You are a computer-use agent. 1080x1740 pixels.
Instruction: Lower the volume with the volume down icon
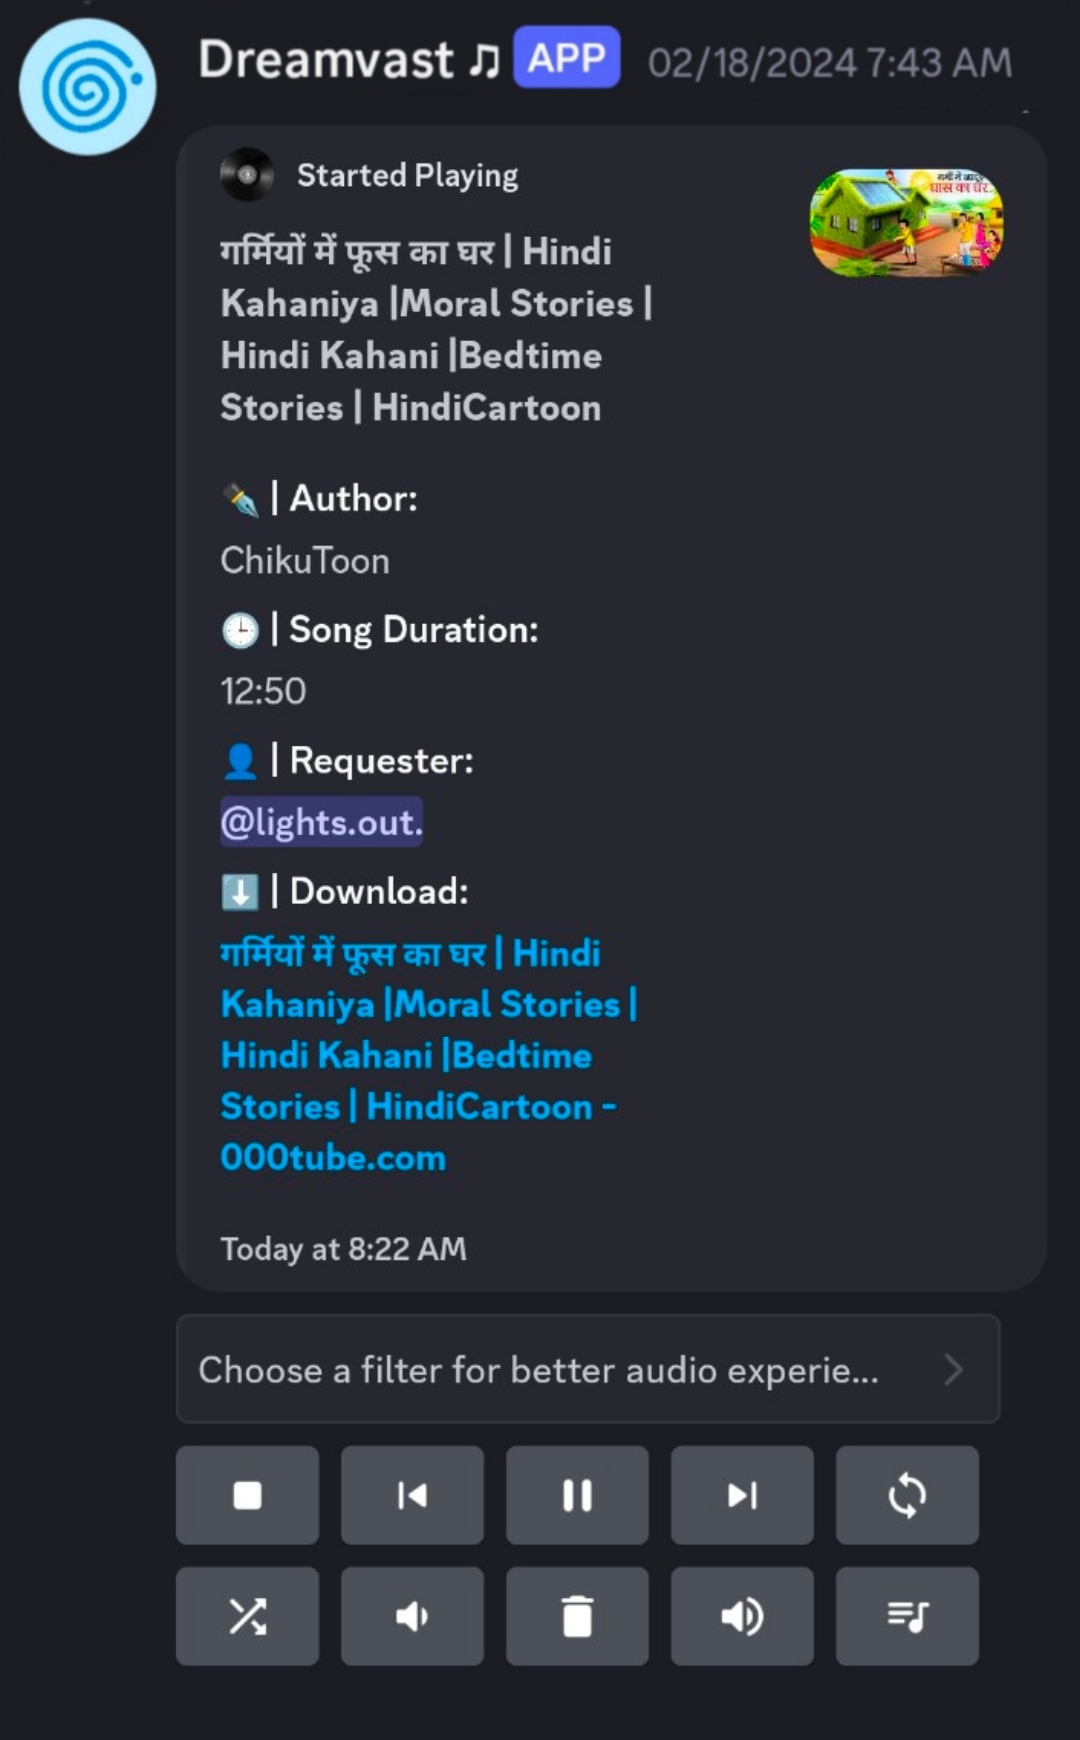(x=412, y=1616)
